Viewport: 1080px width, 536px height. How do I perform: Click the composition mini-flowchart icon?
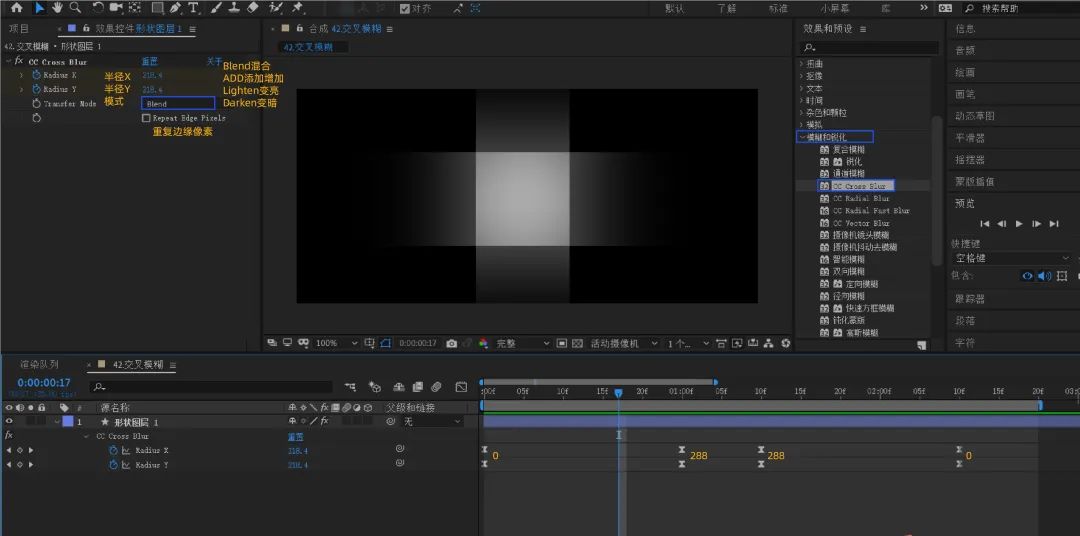tap(351, 386)
